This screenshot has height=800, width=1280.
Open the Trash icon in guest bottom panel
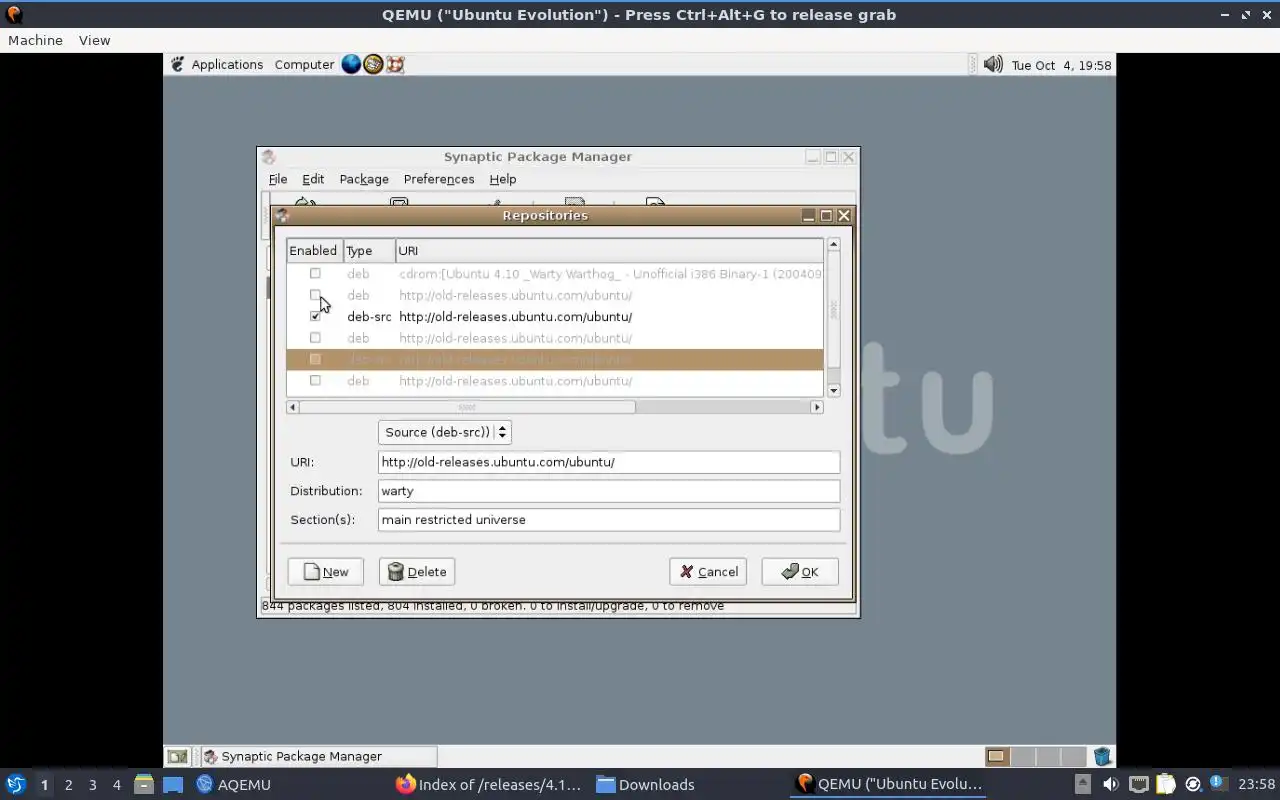click(x=1102, y=756)
